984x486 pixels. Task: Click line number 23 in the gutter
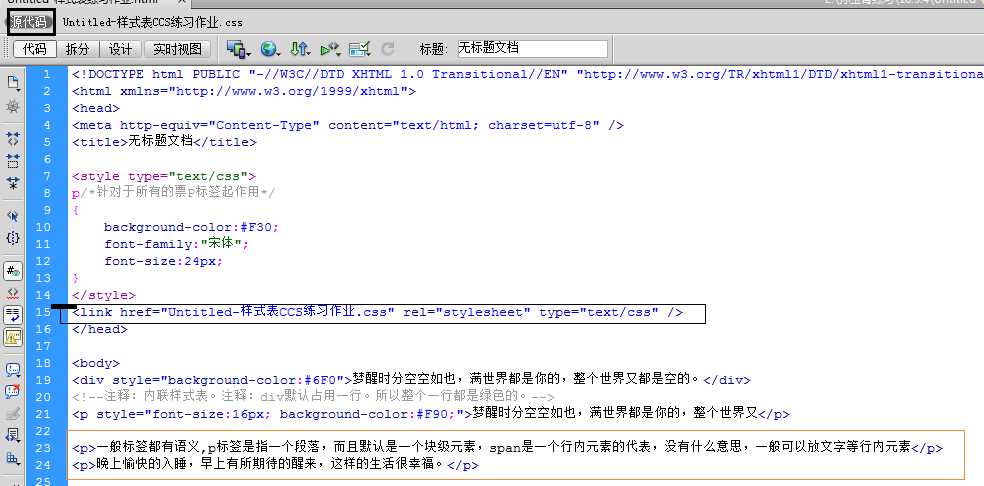pos(43,448)
